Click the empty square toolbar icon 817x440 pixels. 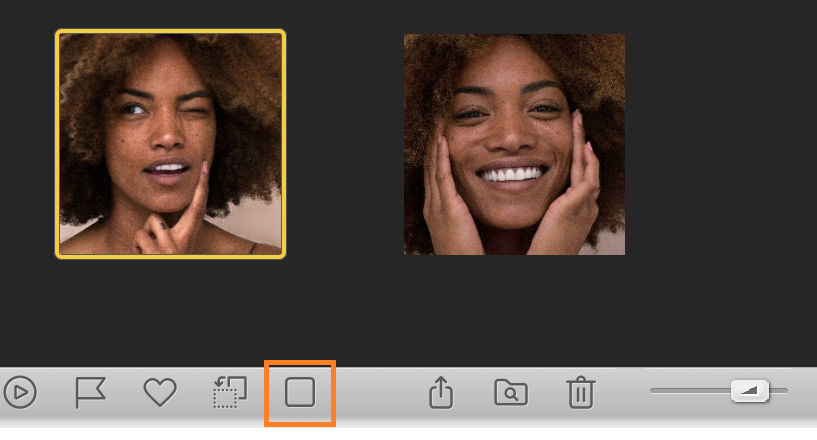300,392
